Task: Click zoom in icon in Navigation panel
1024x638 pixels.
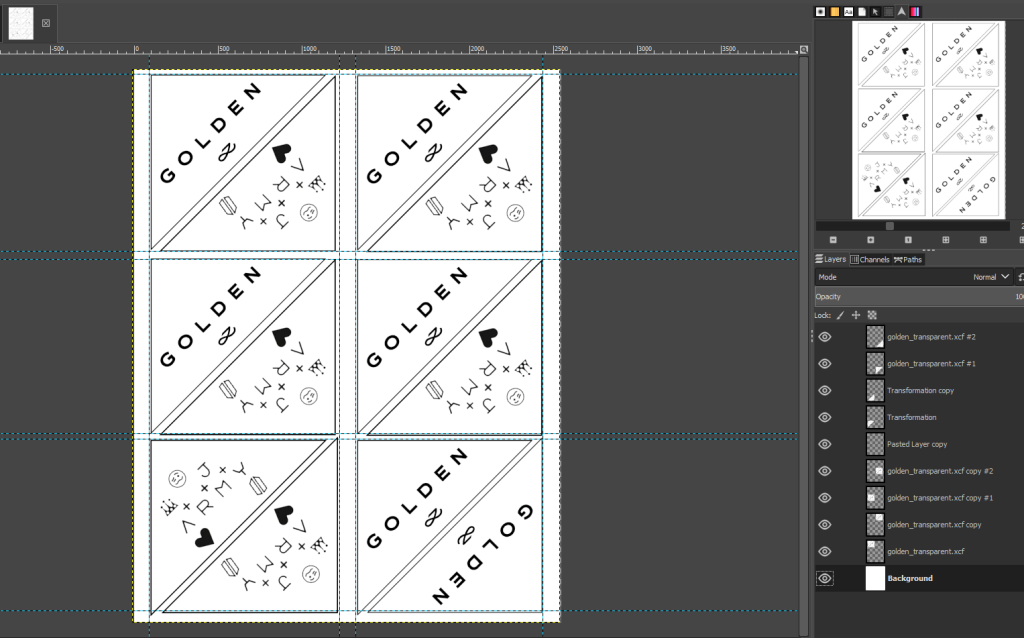Action: coord(870,240)
